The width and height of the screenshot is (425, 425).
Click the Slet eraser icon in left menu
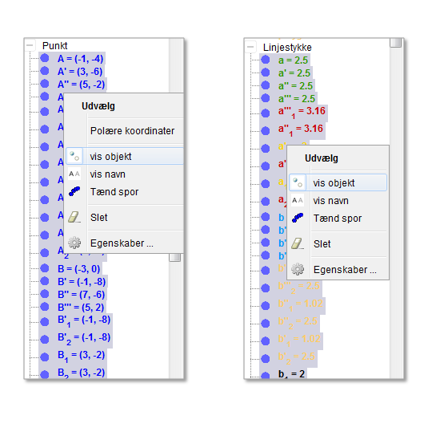click(74, 217)
